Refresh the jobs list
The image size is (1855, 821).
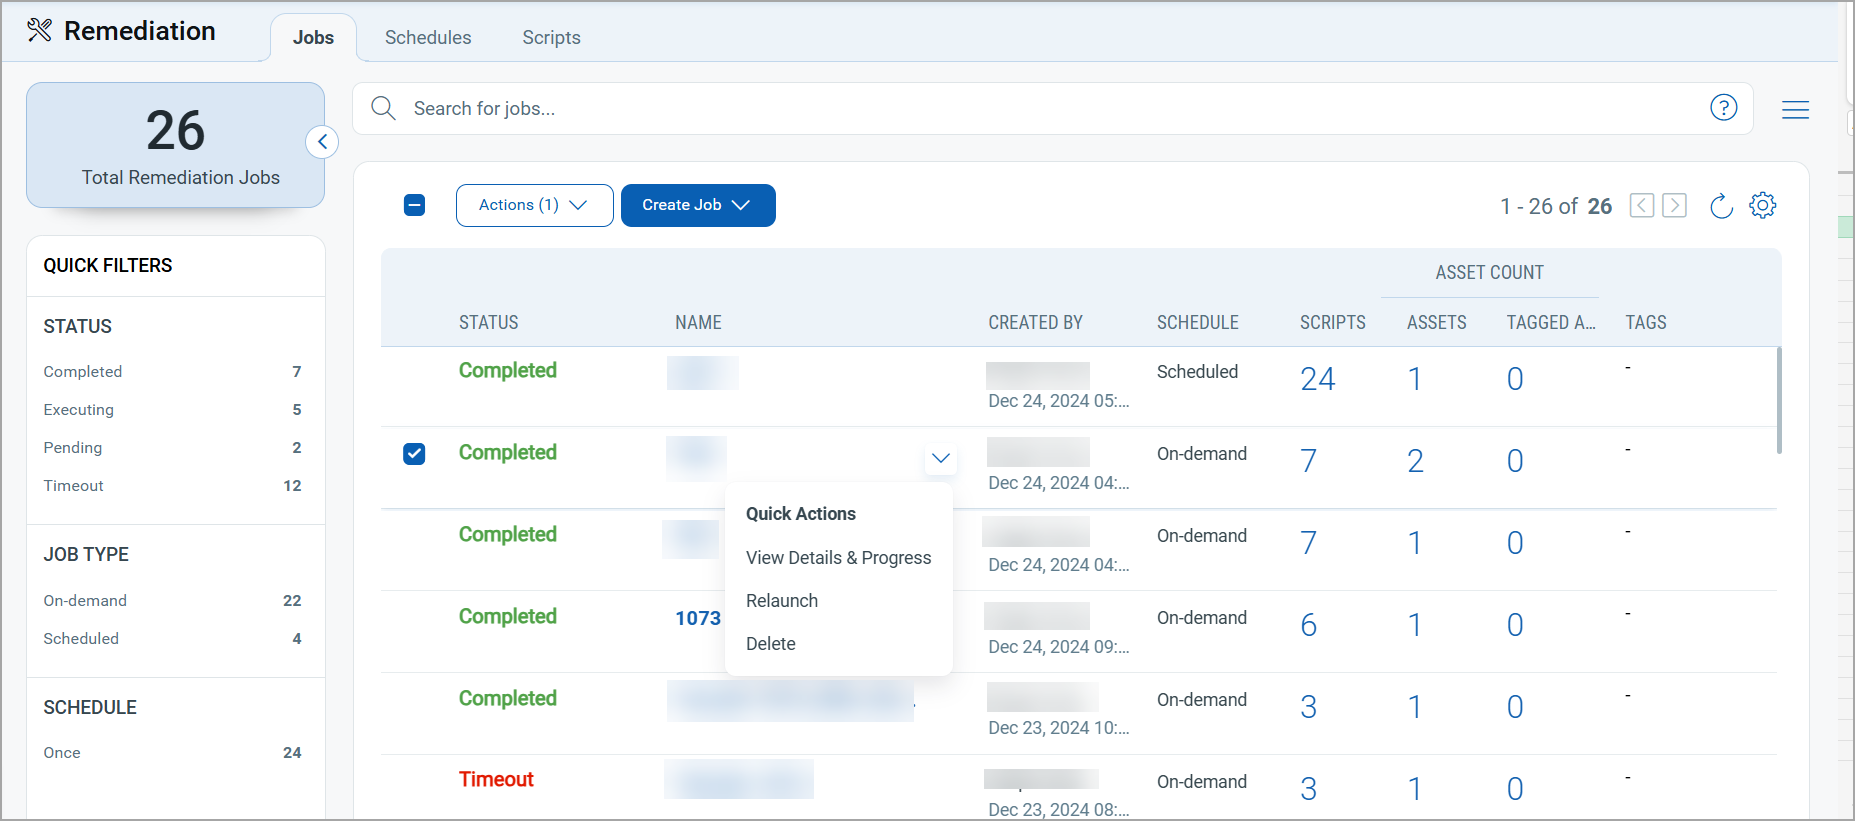pos(1721,206)
